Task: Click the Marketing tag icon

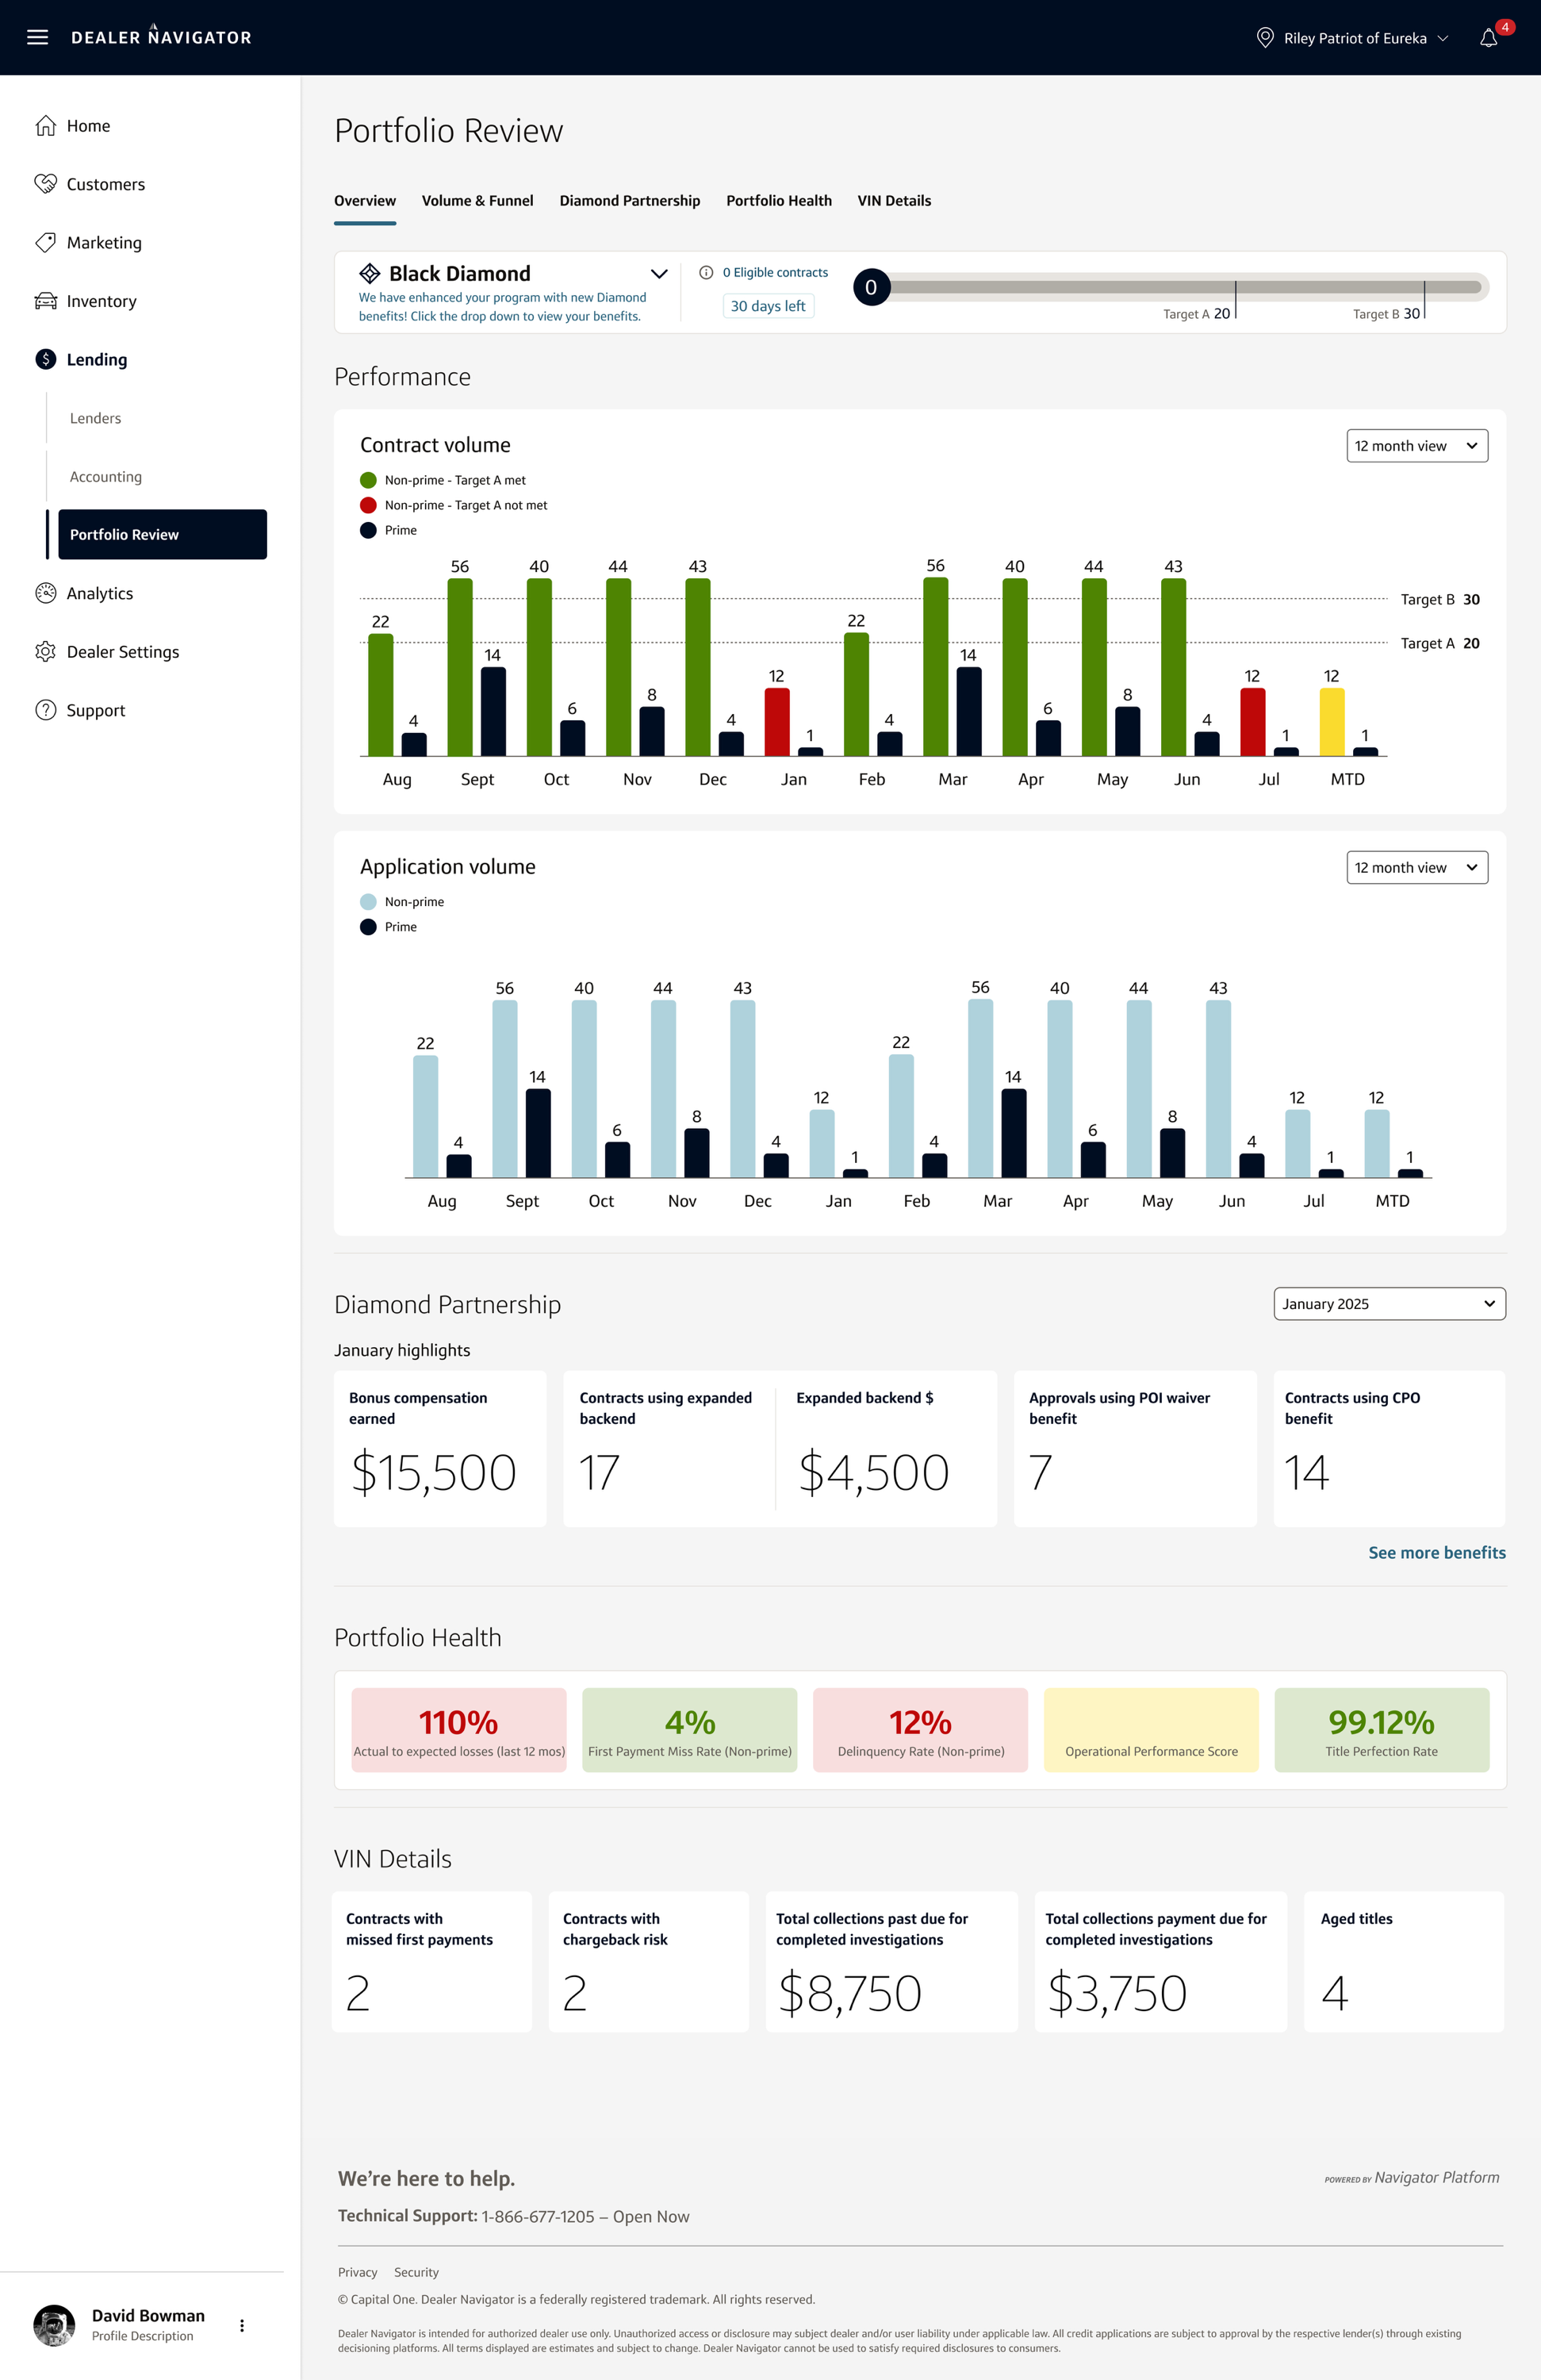Action: (45, 243)
